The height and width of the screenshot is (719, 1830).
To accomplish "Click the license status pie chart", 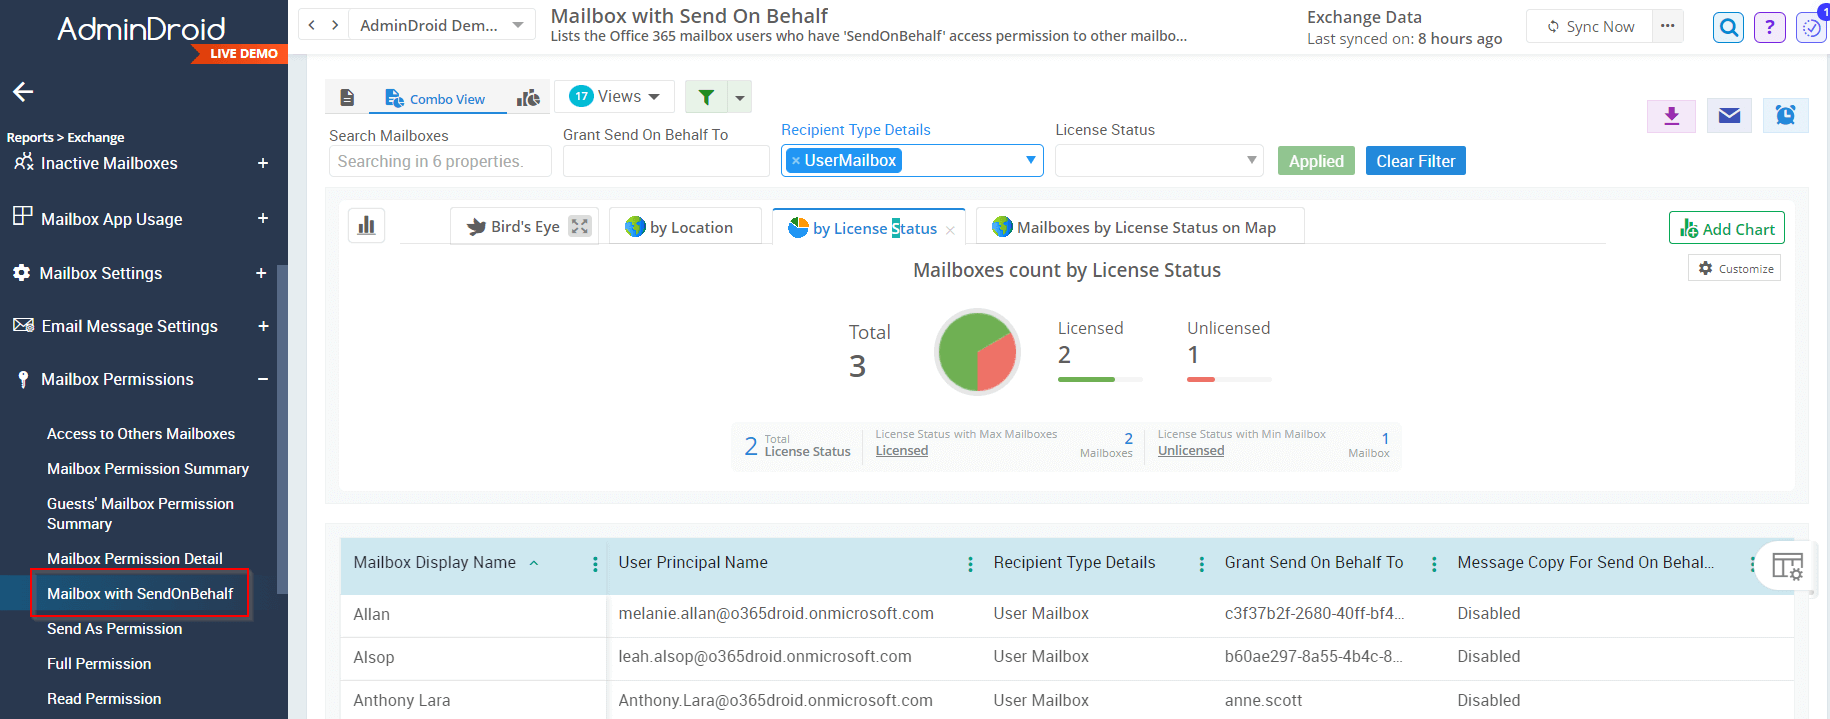I will tap(977, 352).
